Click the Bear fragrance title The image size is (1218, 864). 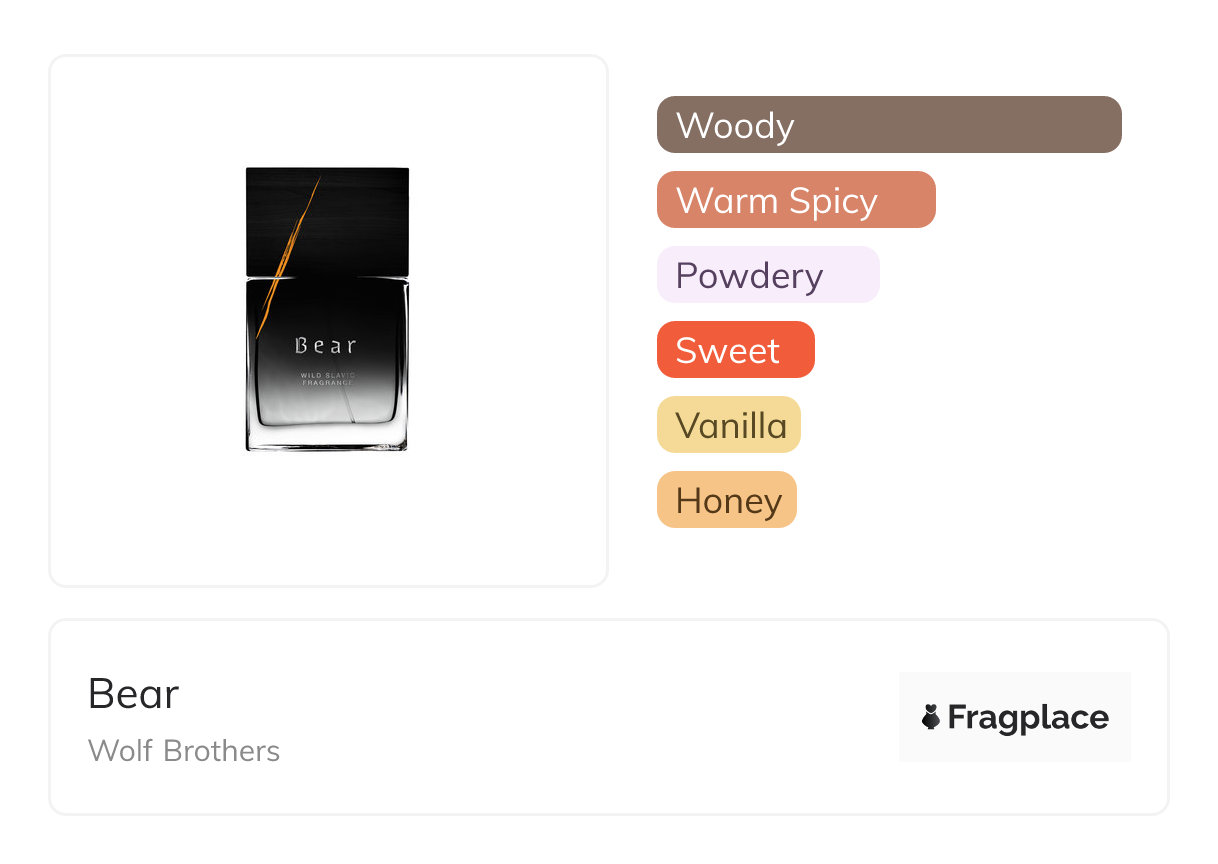tap(133, 693)
